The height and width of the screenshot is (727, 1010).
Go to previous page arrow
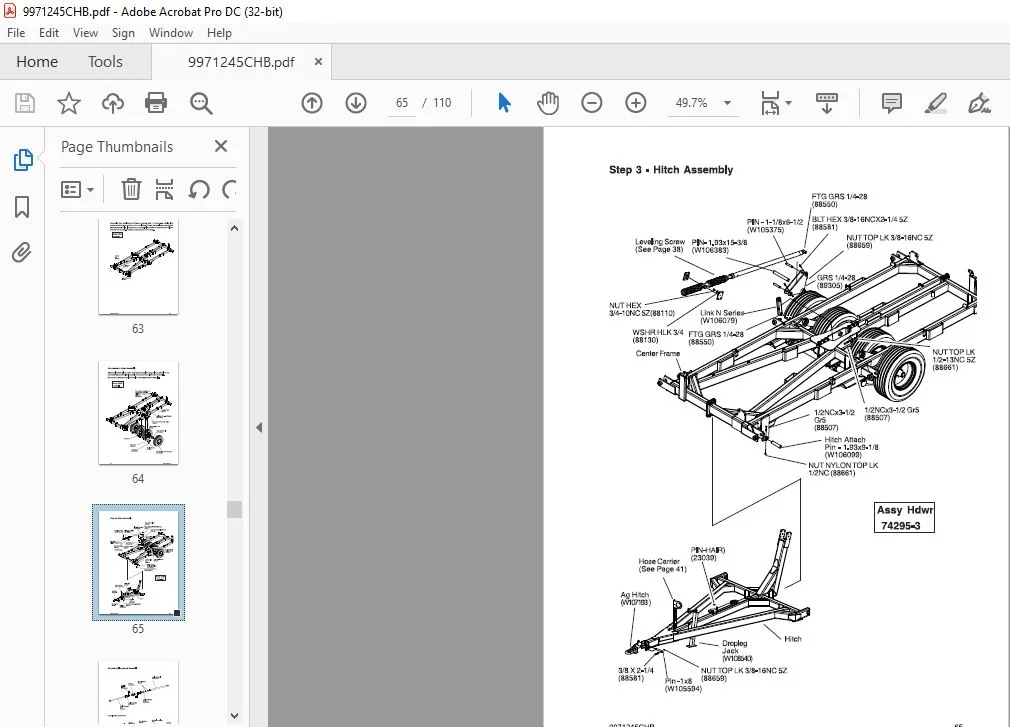click(312, 103)
